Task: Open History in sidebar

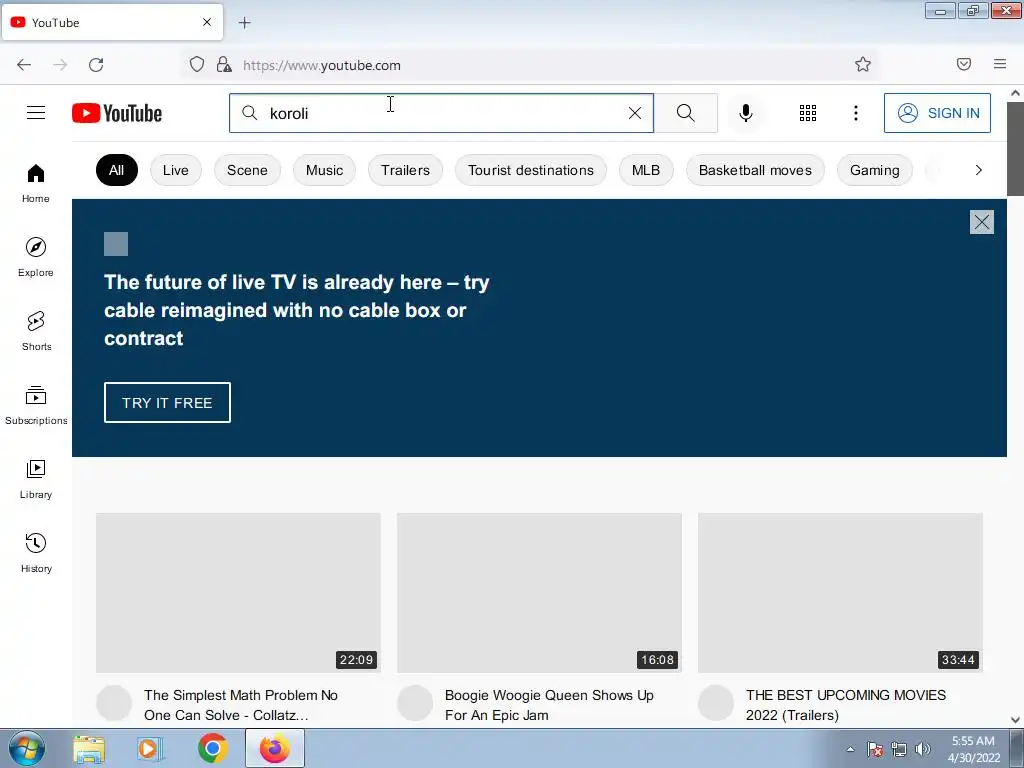Action: pos(36,553)
